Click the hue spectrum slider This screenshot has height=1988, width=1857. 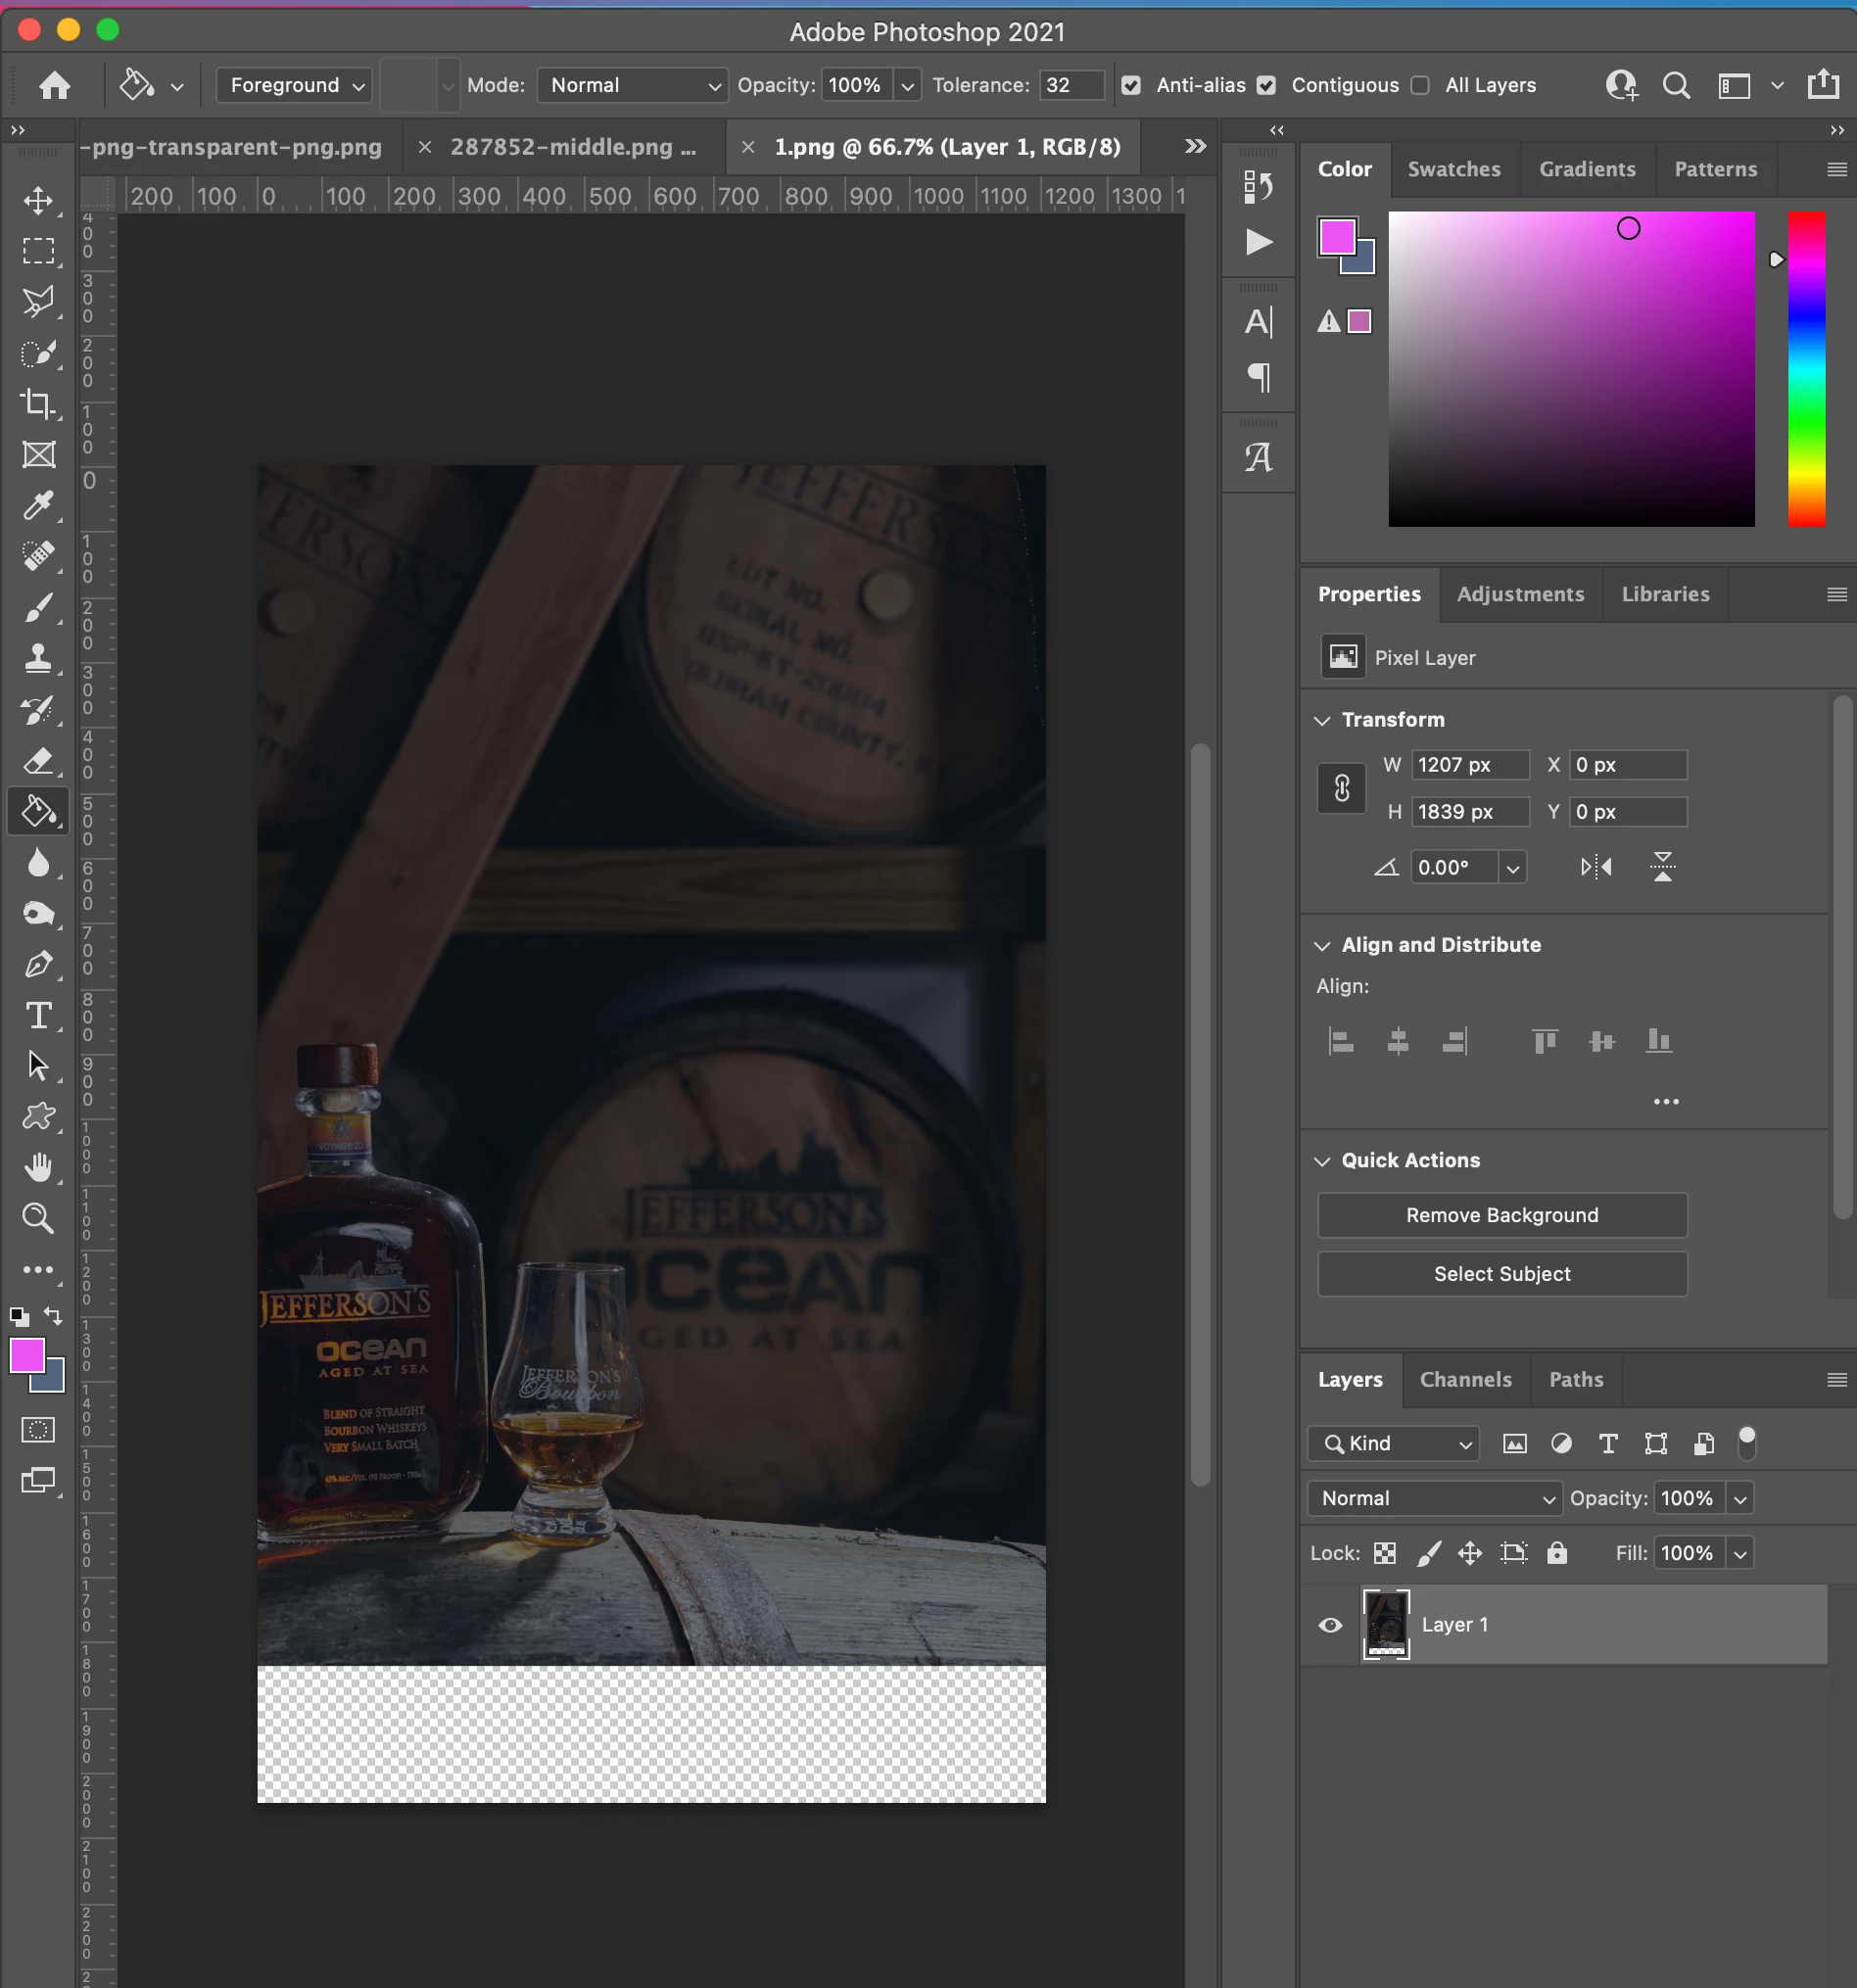1807,369
